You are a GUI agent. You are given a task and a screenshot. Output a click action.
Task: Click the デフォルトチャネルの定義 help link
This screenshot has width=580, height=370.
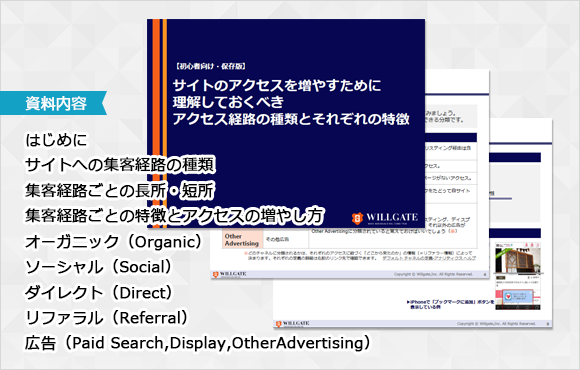[429, 258]
